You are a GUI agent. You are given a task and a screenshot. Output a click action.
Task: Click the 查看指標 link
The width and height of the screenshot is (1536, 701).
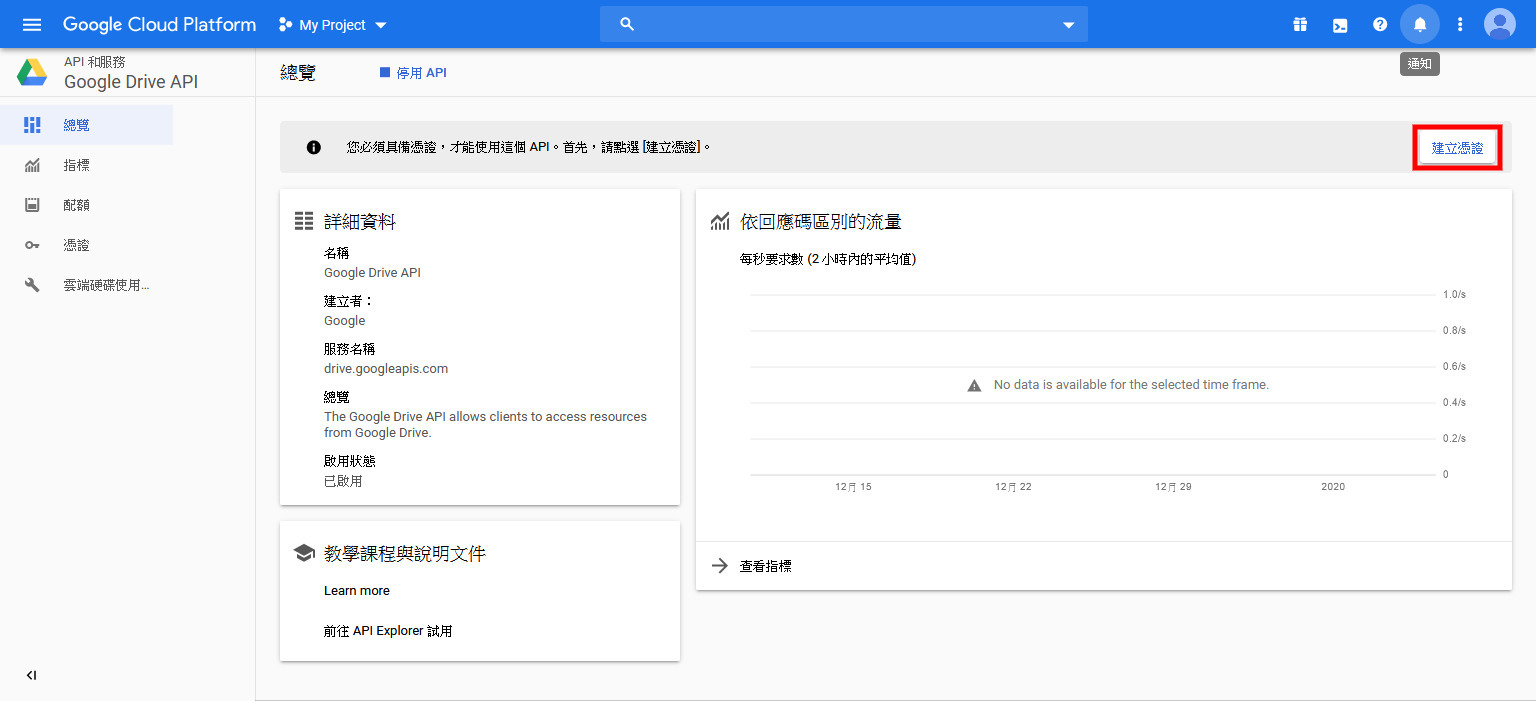(765, 566)
